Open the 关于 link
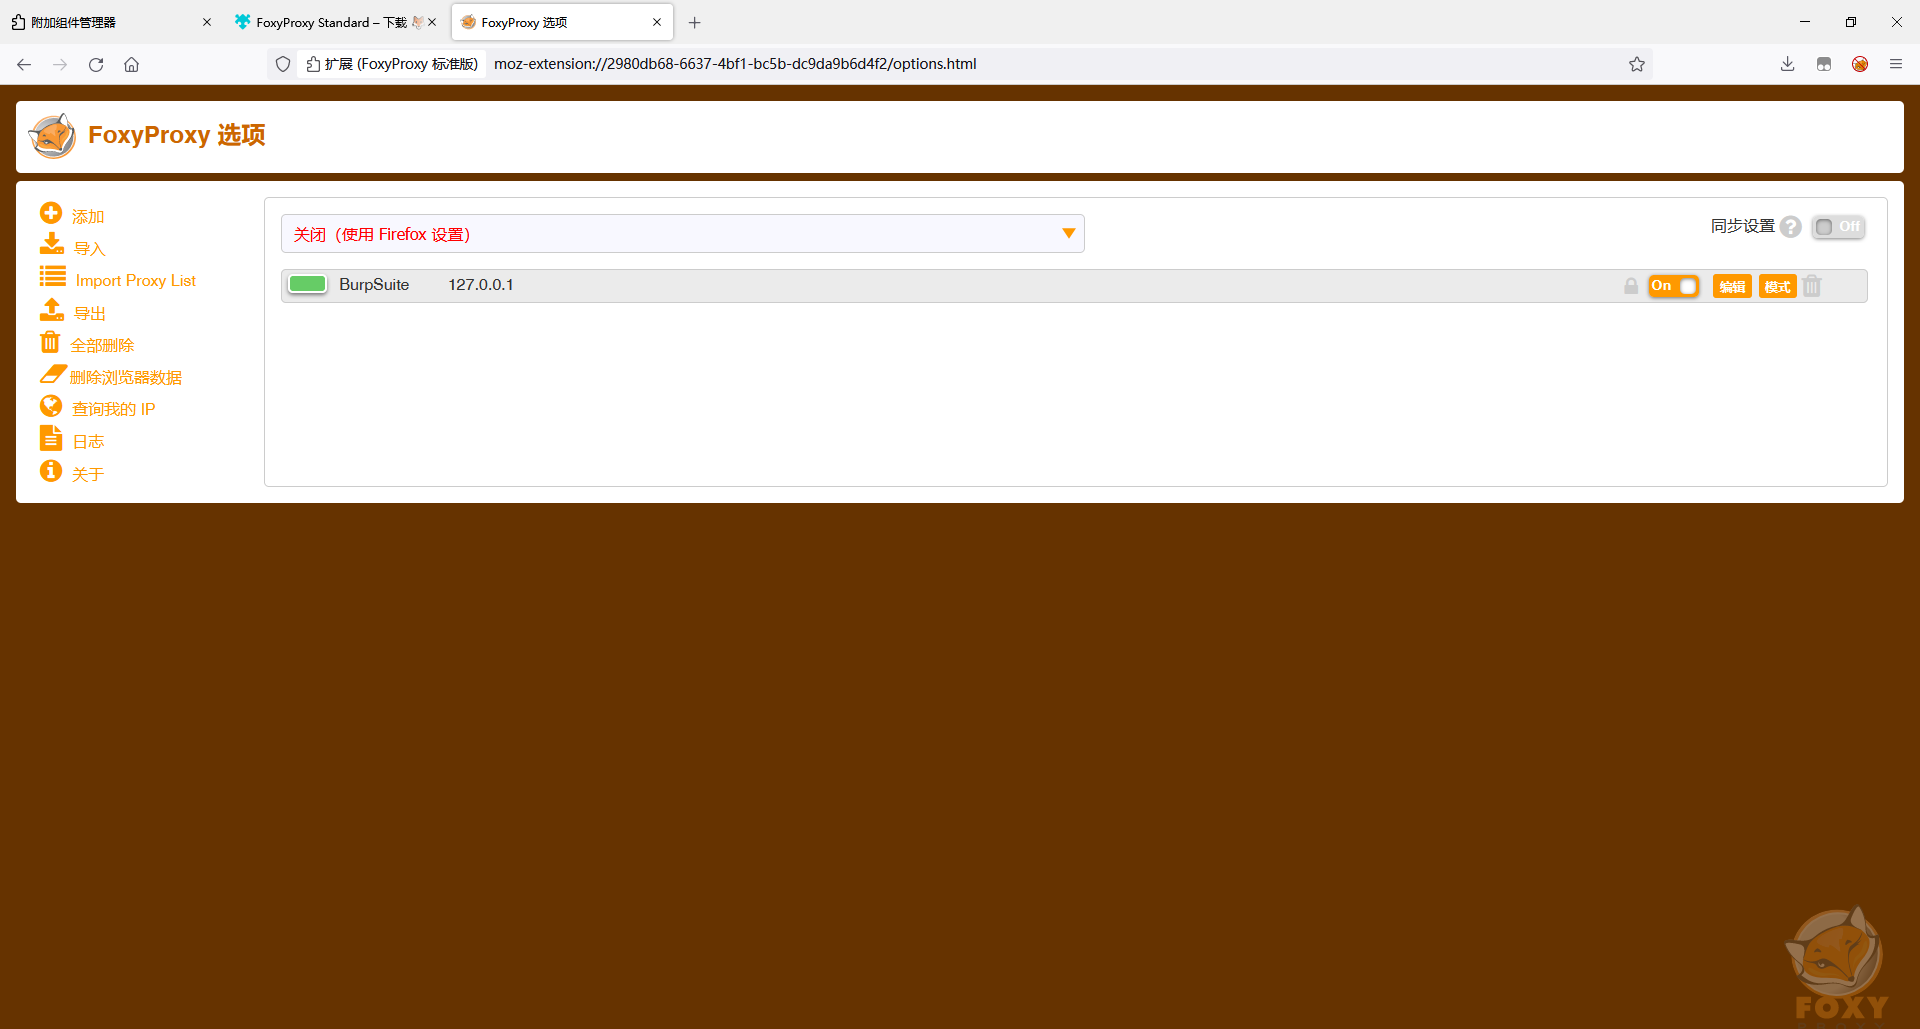The height and width of the screenshot is (1029, 1920). point(88,475)
